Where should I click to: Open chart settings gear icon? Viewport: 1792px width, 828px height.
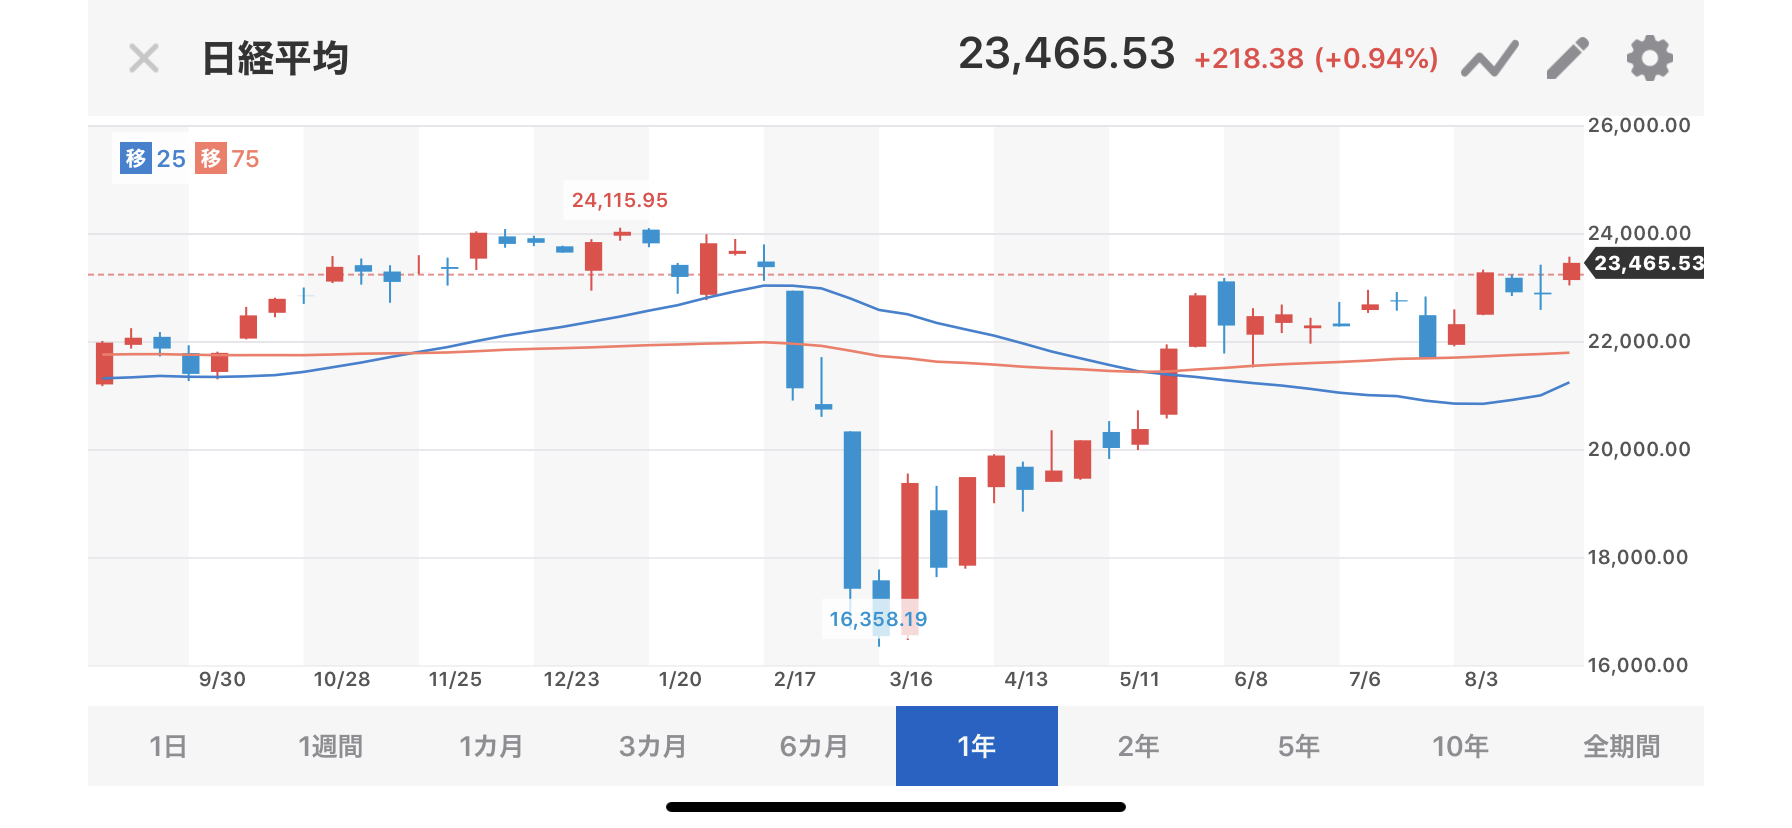coord(1649,58)
